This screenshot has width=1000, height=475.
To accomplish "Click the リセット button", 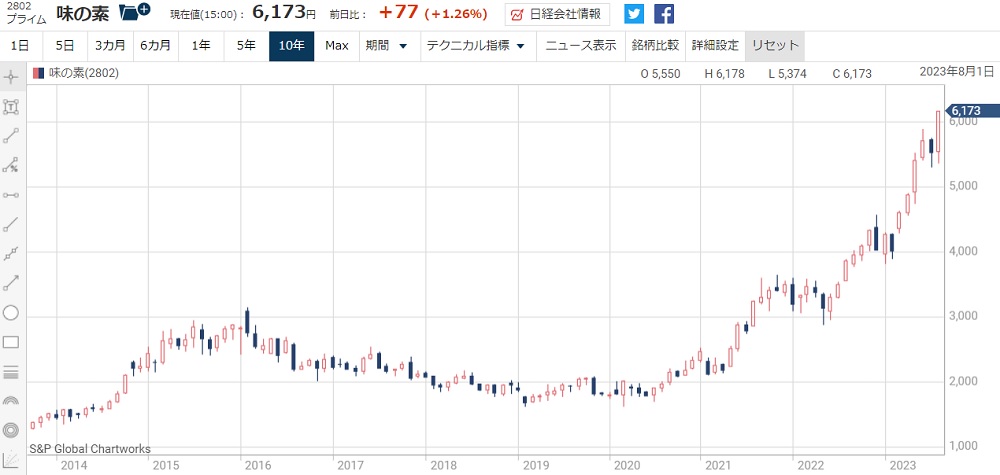I will coord(775,46).
